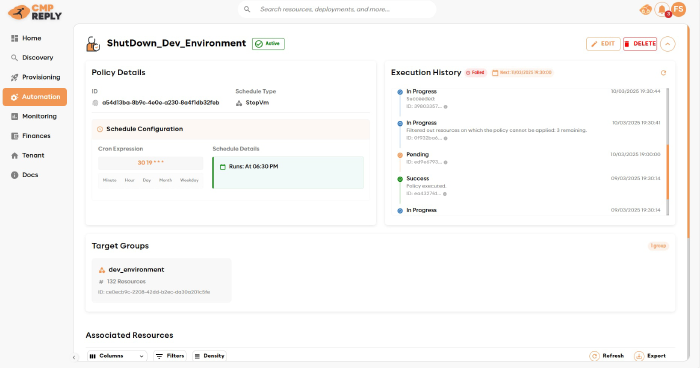The height and width of the screenshot is (368, 700).
Task: Click the Execution History scrollbar
Action: coord(668,152)
